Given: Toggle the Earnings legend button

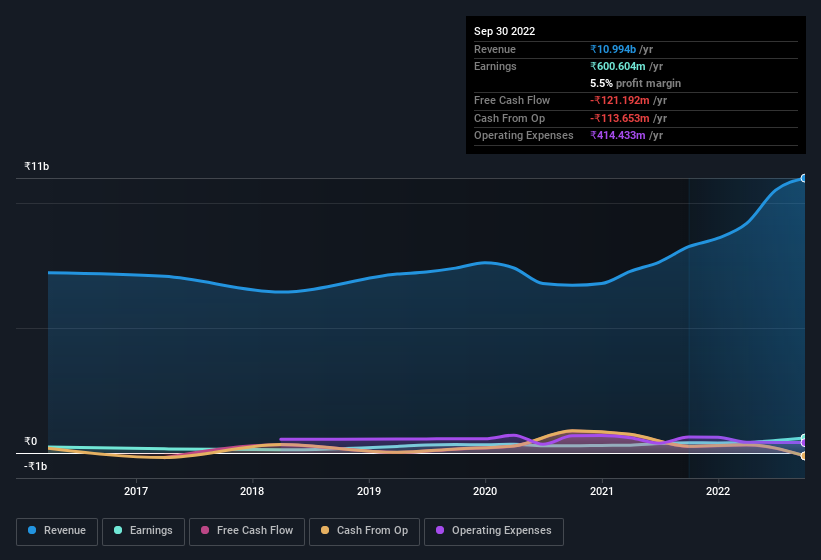Looking at the screenshot, I should 143,532.
